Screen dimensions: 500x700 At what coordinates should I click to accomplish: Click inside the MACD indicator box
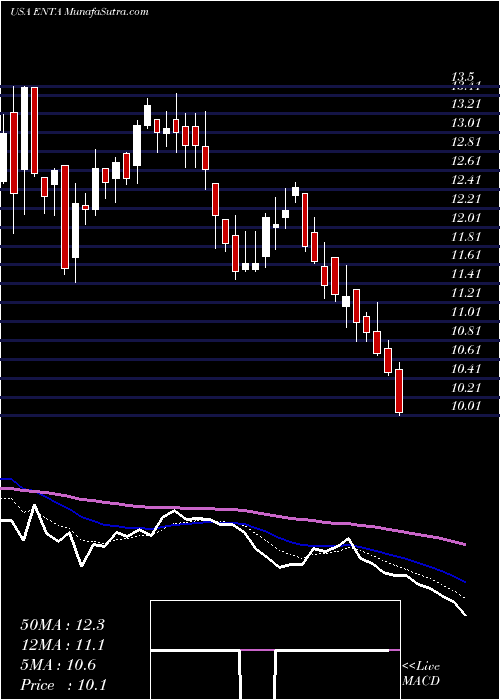click(275, 650)
